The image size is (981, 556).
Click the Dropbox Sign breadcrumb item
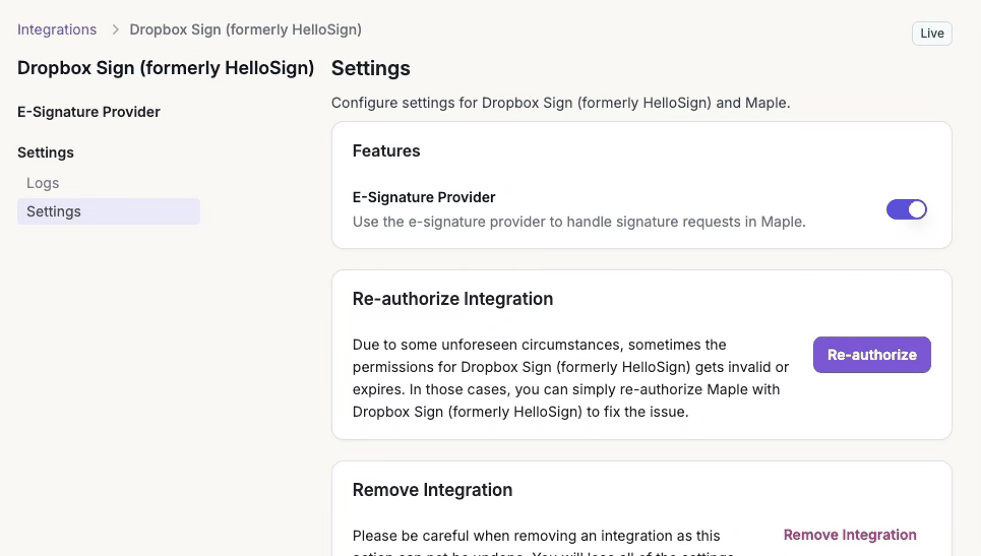(x=245, y=30)
